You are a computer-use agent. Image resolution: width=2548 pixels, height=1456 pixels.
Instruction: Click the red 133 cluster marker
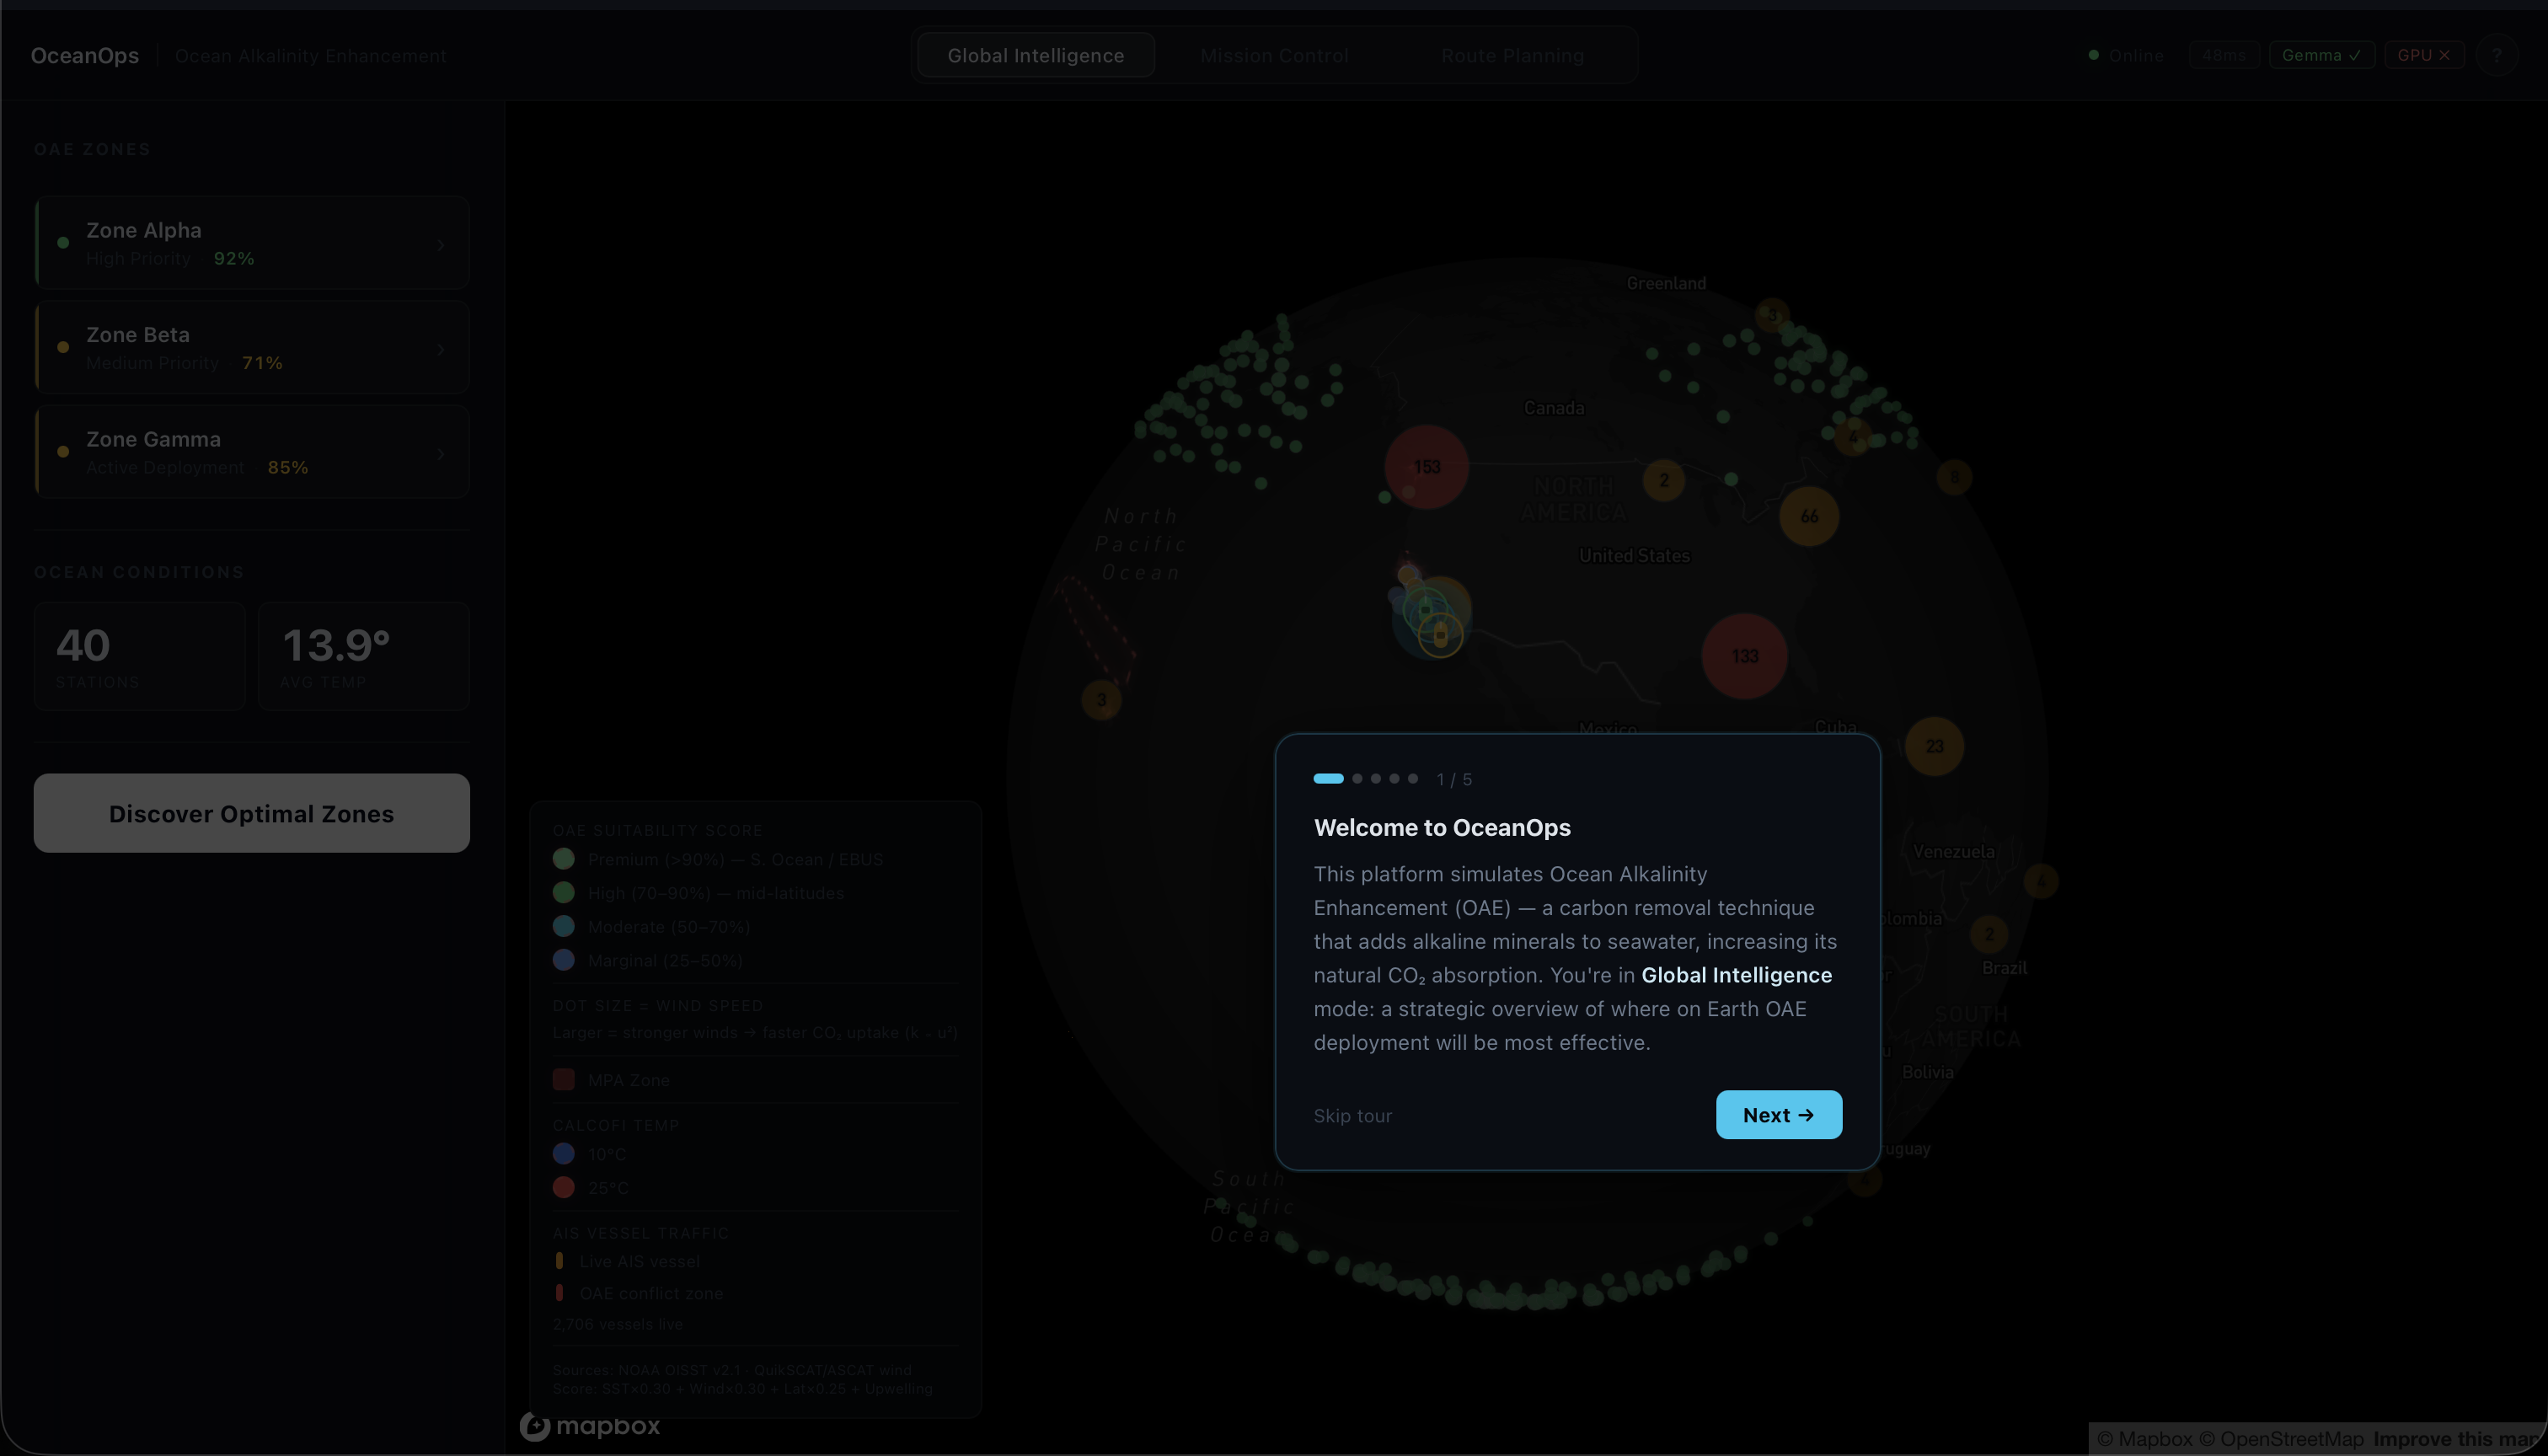point(1744,656)
